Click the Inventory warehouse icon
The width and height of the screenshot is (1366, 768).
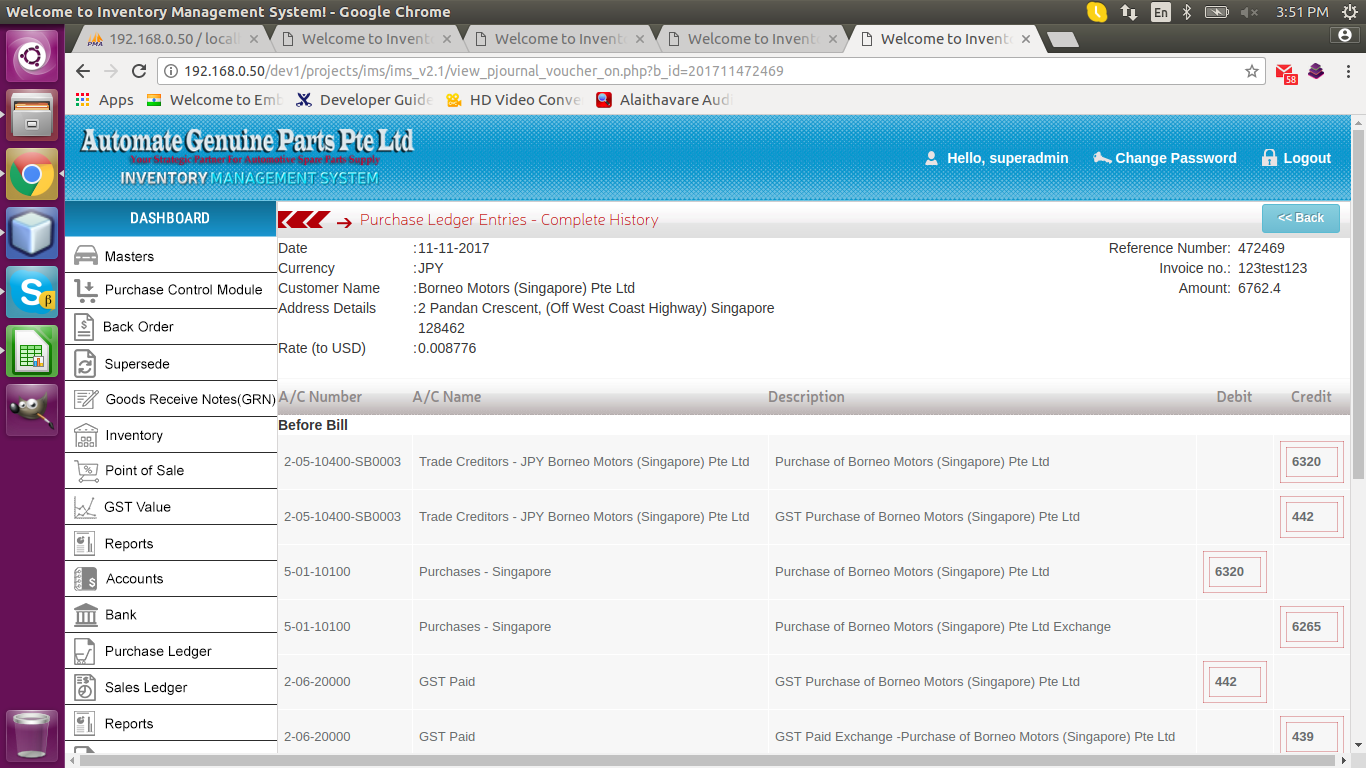(86, 436)
